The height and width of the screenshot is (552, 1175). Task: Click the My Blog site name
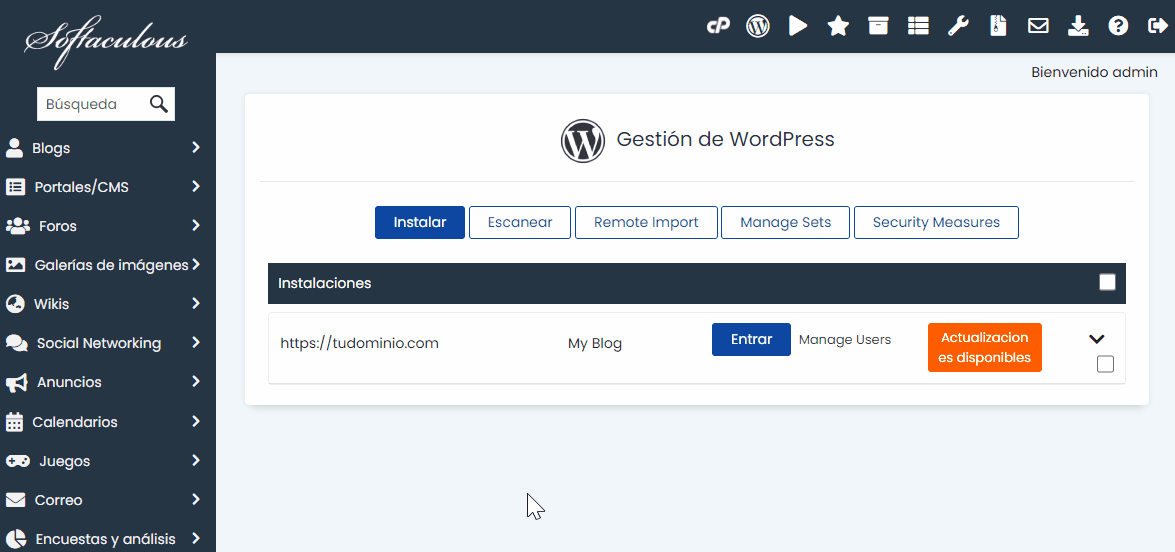coord(595,344)
